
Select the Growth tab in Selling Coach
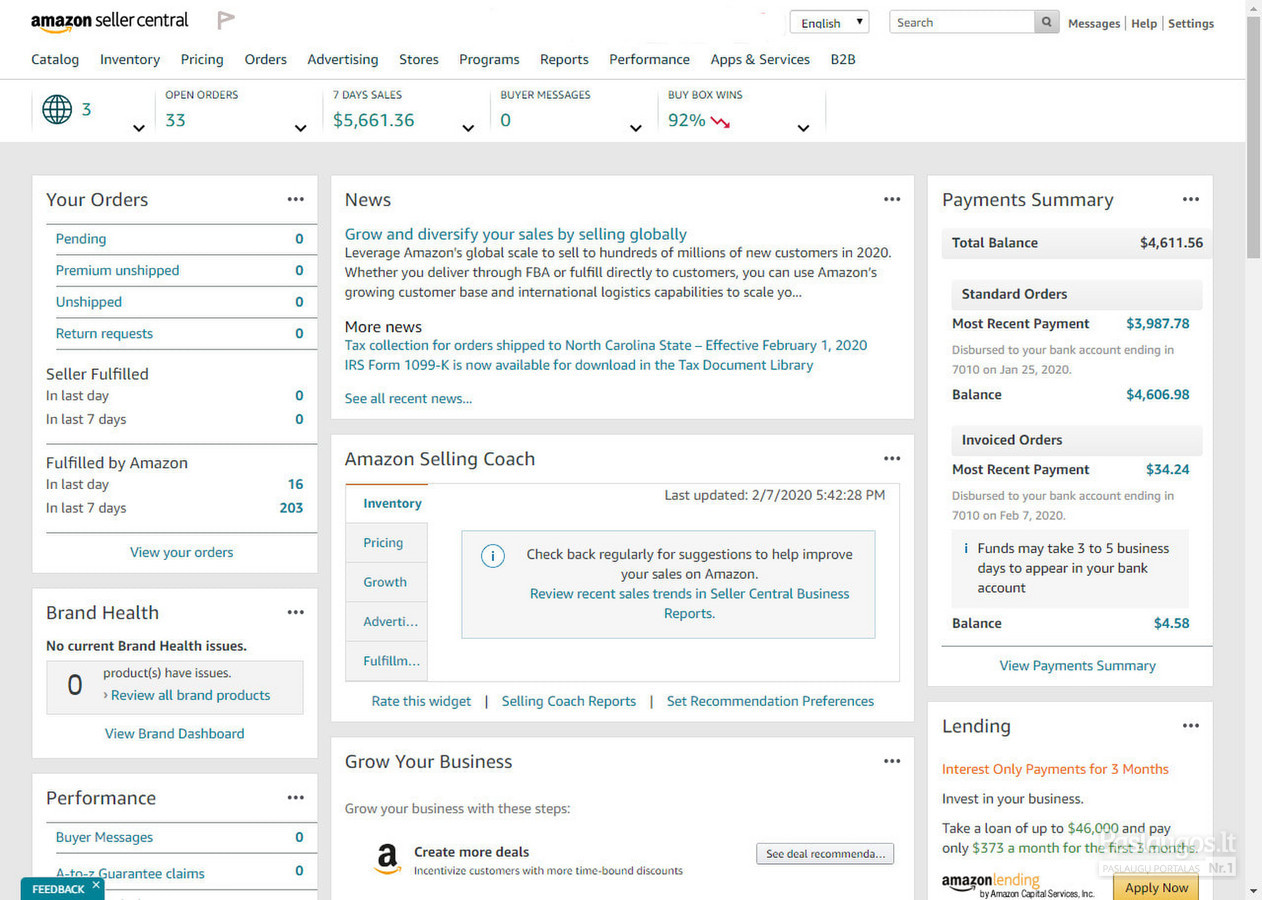coord(387,582)
